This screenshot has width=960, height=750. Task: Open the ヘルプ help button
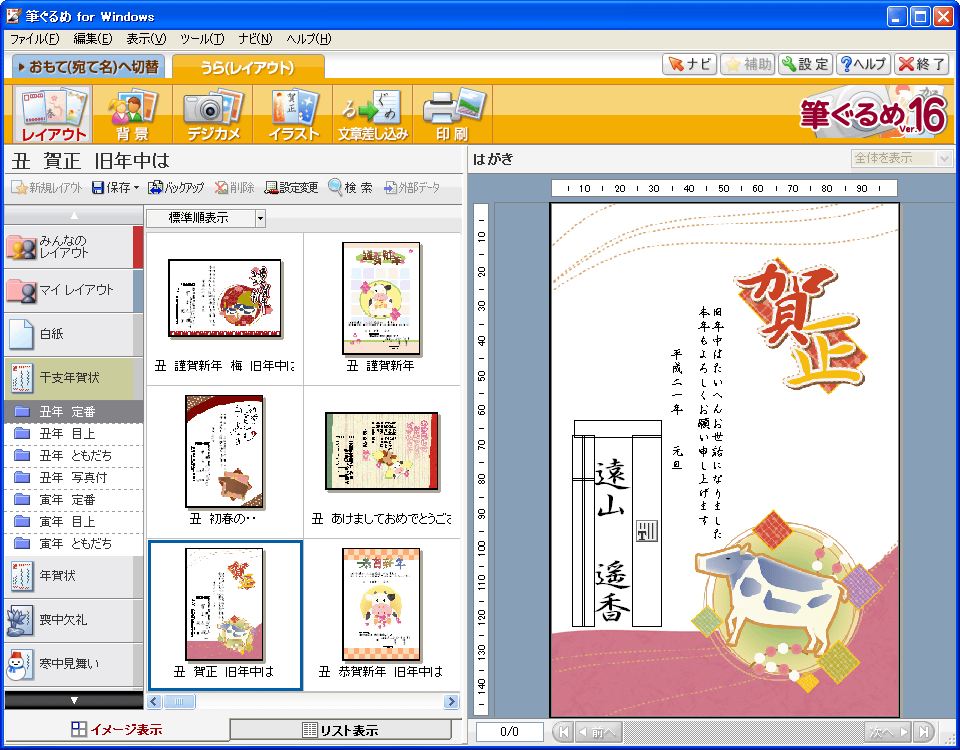point(863,64)
